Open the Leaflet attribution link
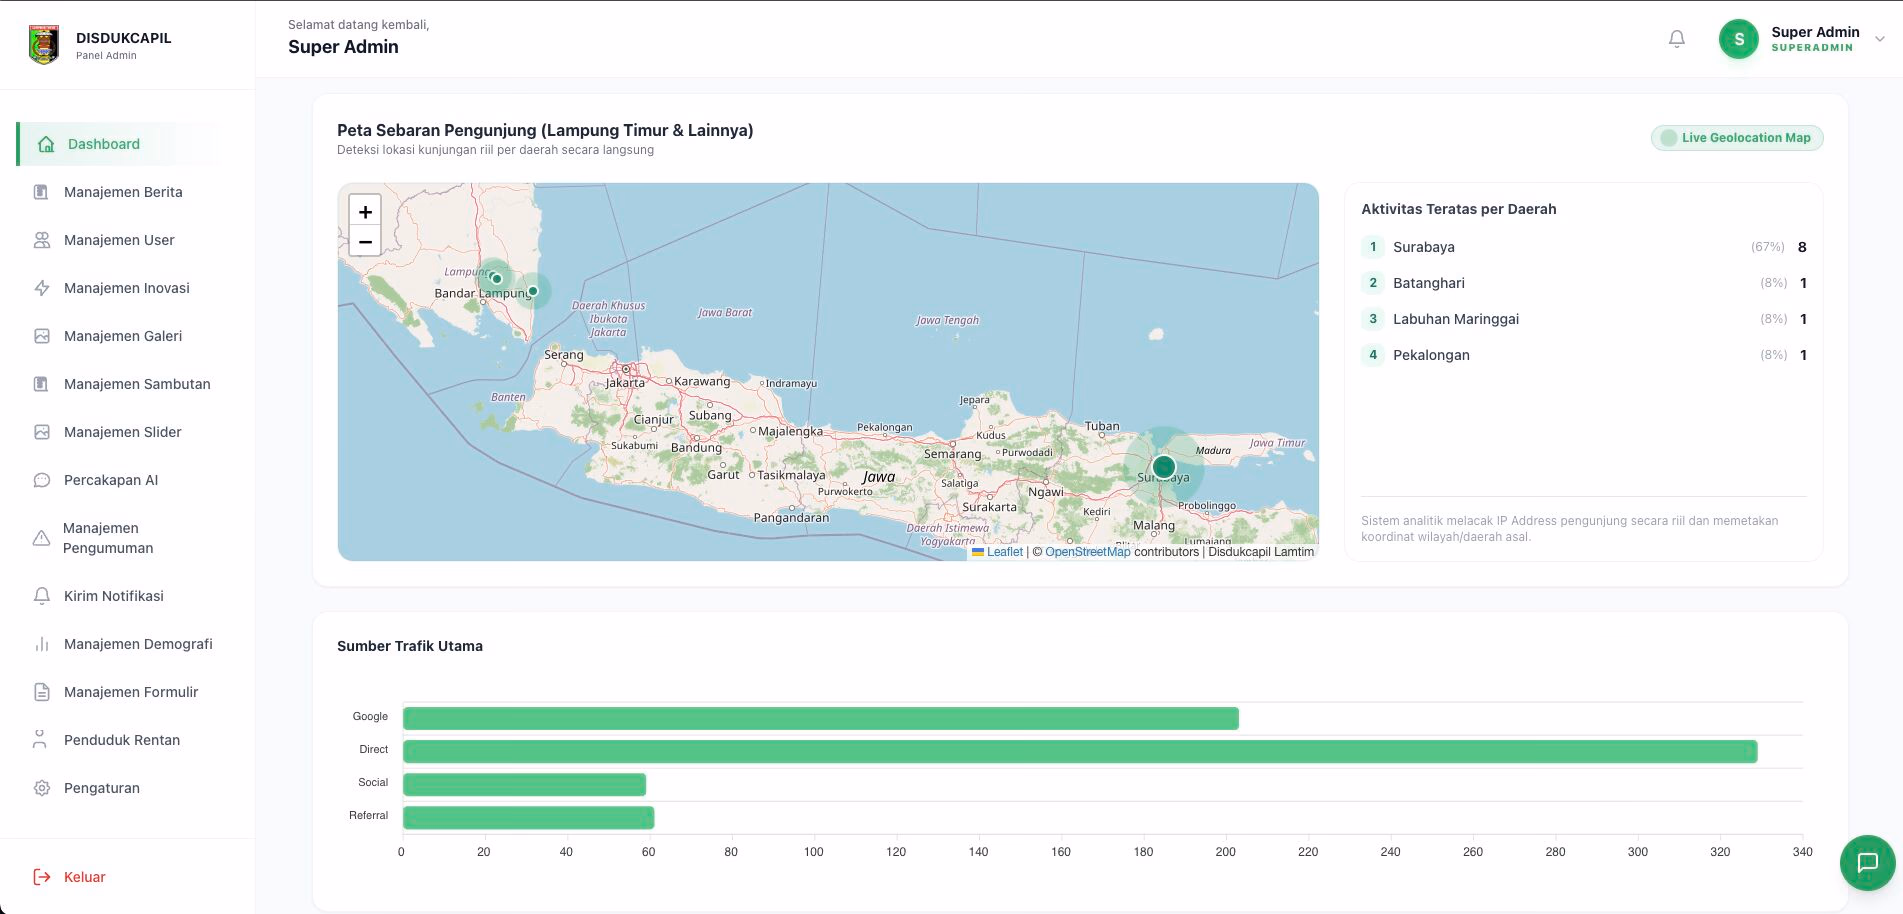 (1005, 552)
